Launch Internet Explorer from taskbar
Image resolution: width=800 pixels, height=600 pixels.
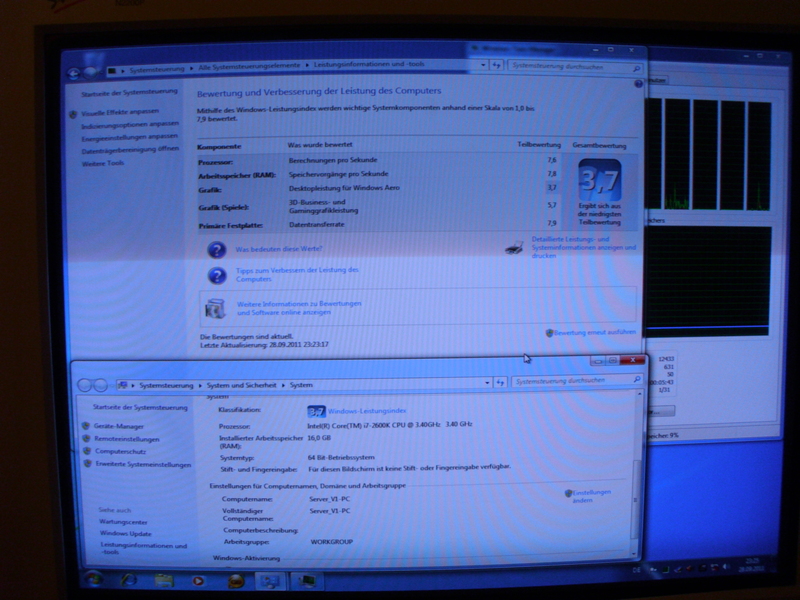tap(129, 580)
